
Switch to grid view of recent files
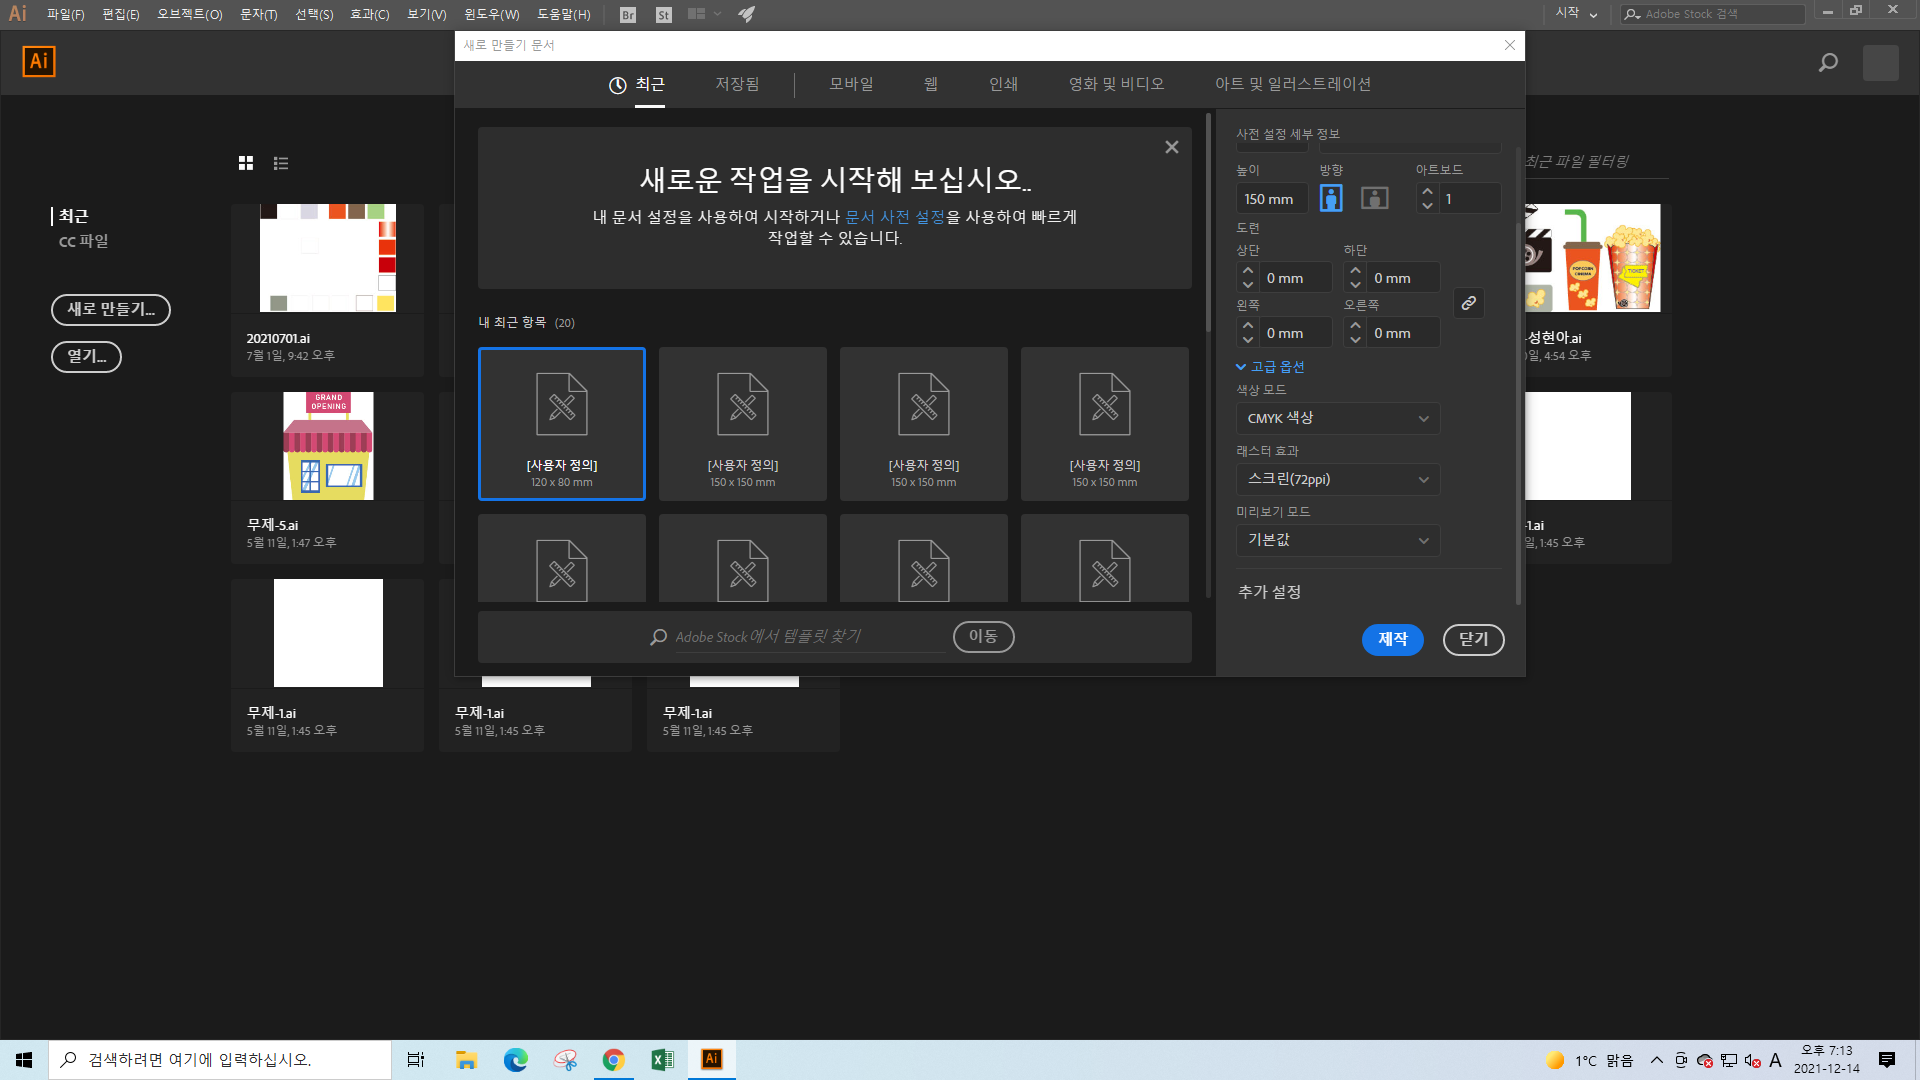(x=246, y=163)
